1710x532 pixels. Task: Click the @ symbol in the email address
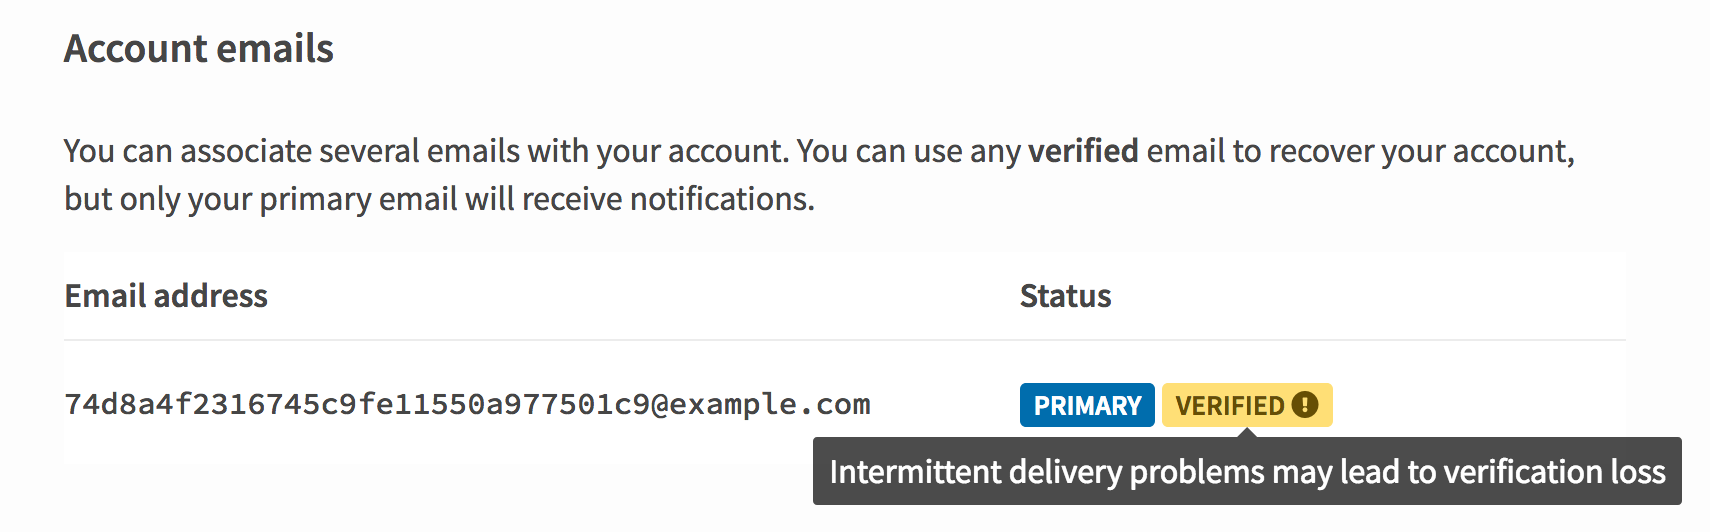(660, 404)
